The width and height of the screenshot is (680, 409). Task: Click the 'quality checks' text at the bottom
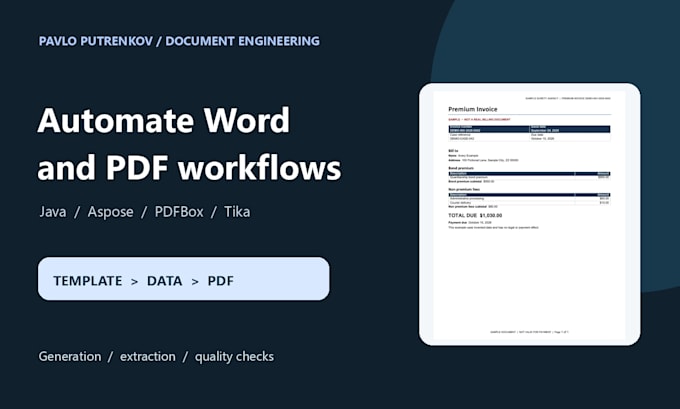[x=234, y=357]
